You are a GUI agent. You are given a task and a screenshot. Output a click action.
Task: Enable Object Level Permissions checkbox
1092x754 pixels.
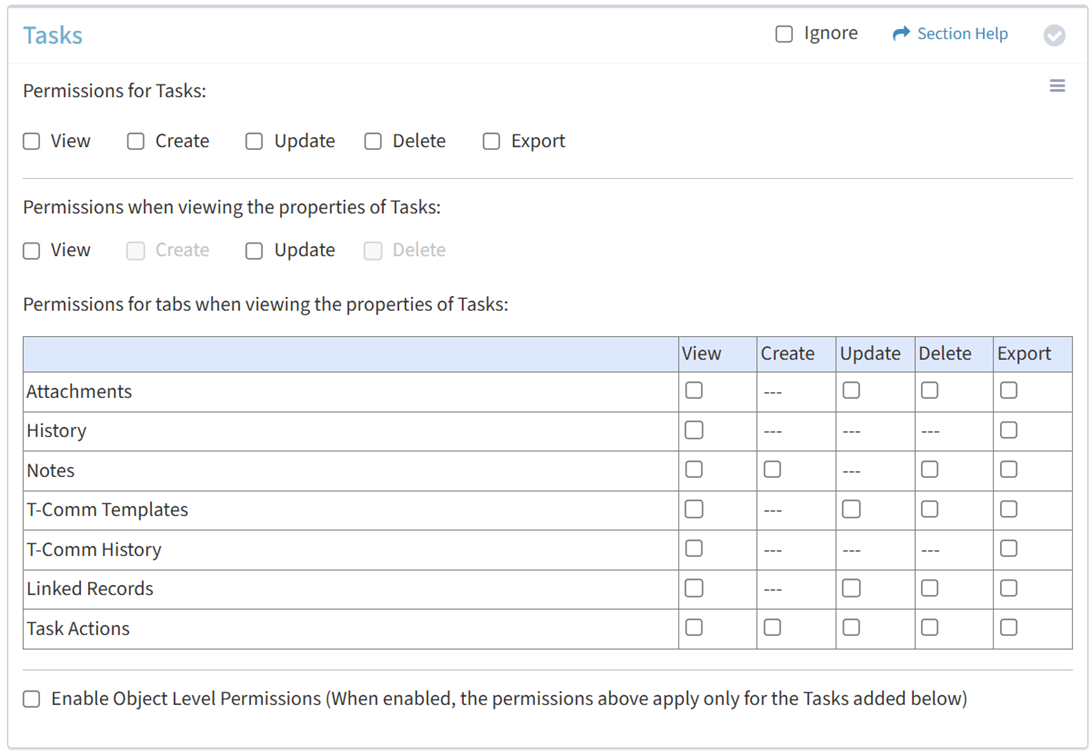click(x=32, y=699)
